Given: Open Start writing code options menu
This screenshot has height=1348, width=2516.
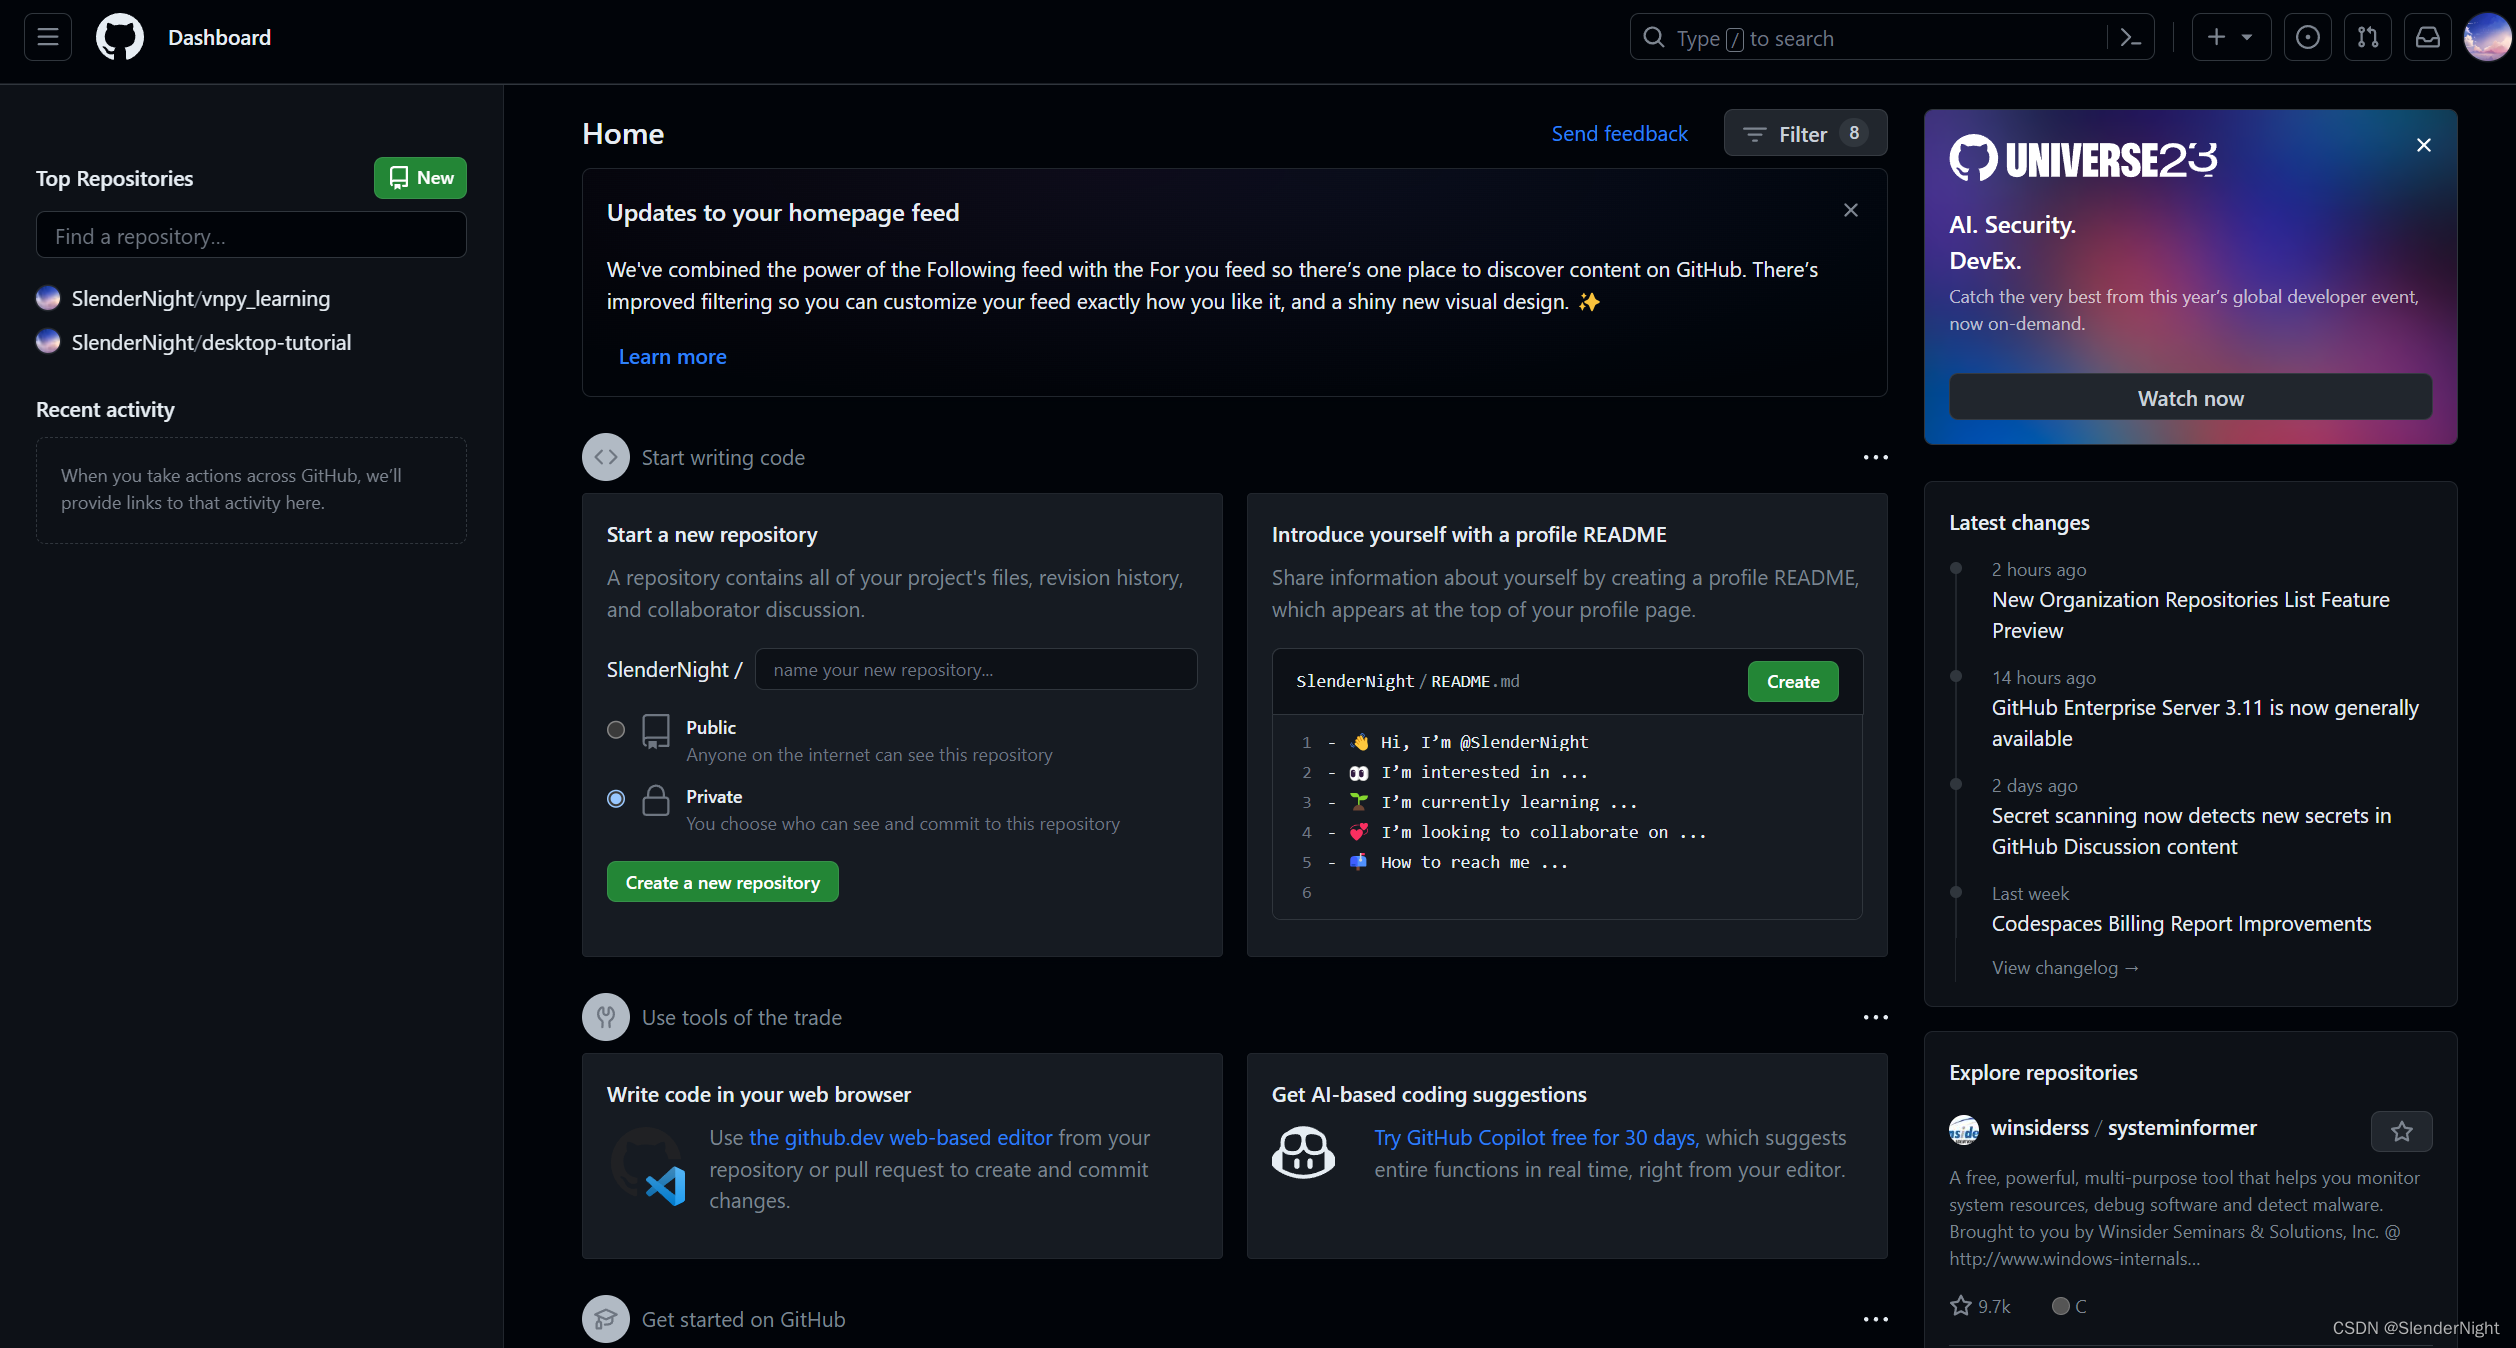Looking at the screenshot, I should (x=1875, y=457).
